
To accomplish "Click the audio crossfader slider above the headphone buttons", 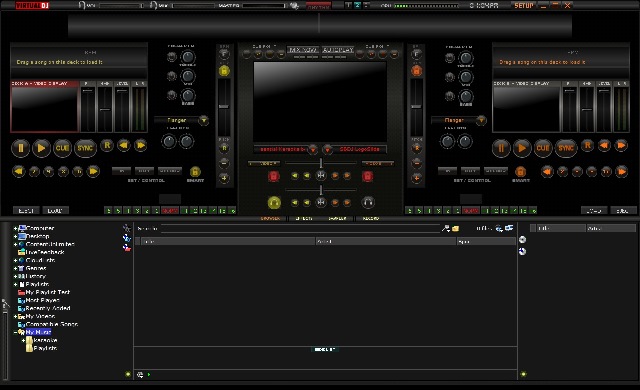I will pyautogui.click(x=321, y=190).
